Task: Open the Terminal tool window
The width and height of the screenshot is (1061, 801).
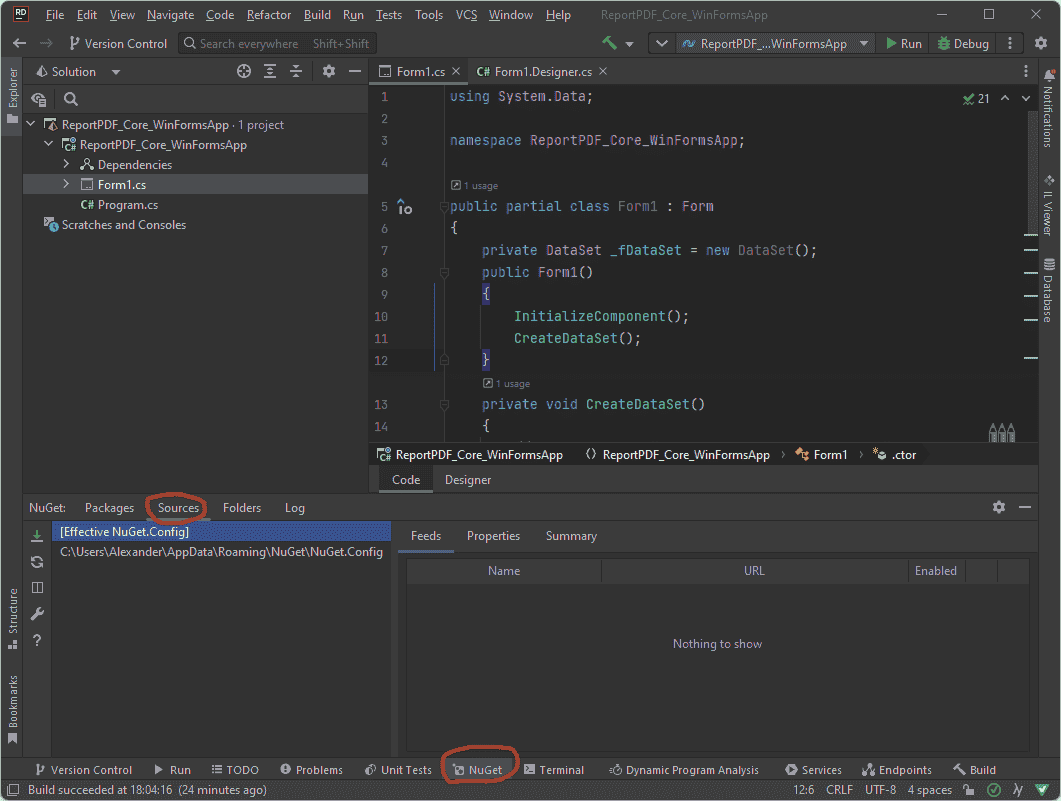Action: point(554,770)
